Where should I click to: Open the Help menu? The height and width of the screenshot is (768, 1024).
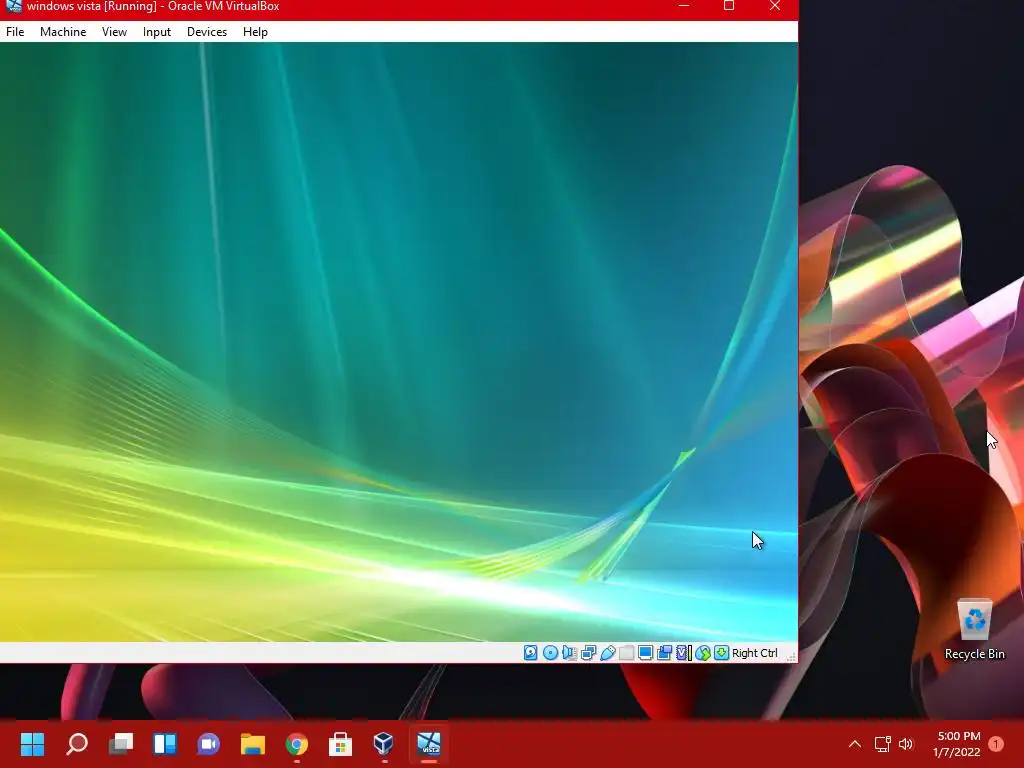(x=255, y=32)
